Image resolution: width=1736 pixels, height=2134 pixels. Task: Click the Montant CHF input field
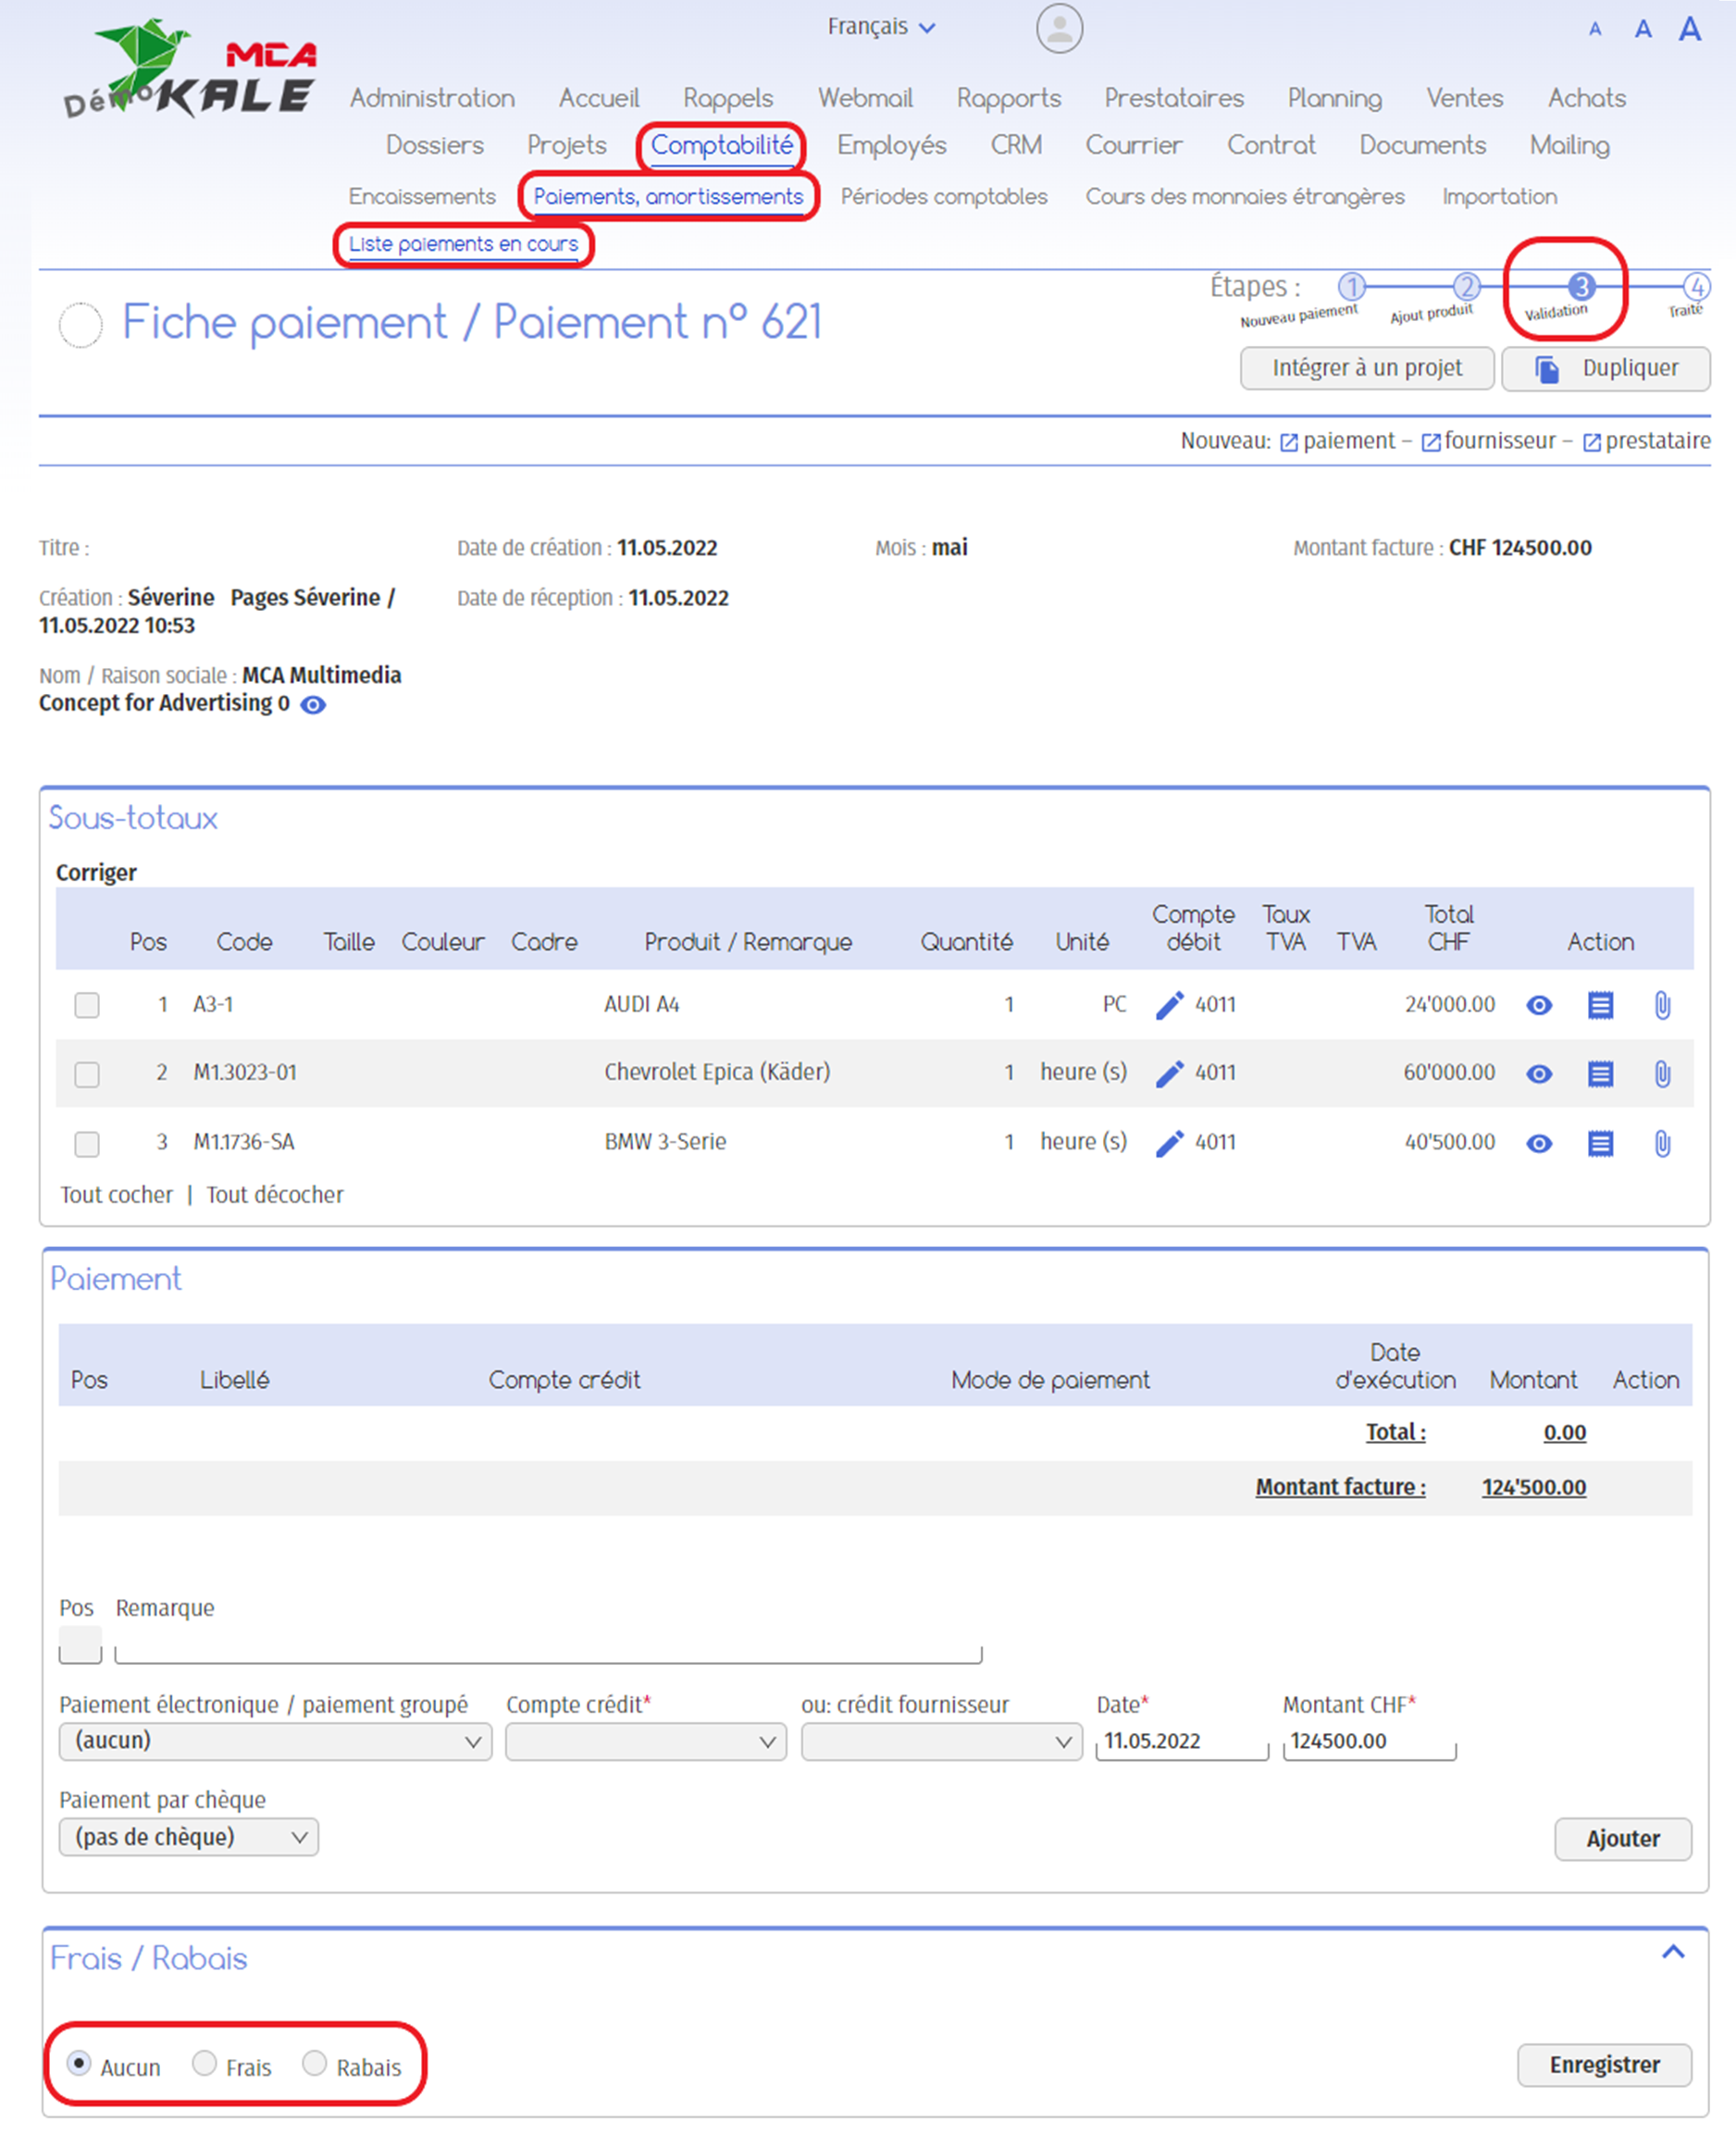click(1368, 1741)
